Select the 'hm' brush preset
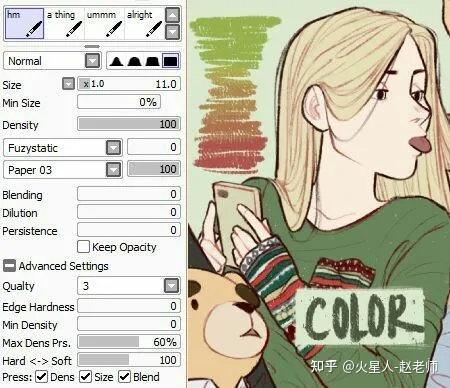450x388 pixels. 24,24
